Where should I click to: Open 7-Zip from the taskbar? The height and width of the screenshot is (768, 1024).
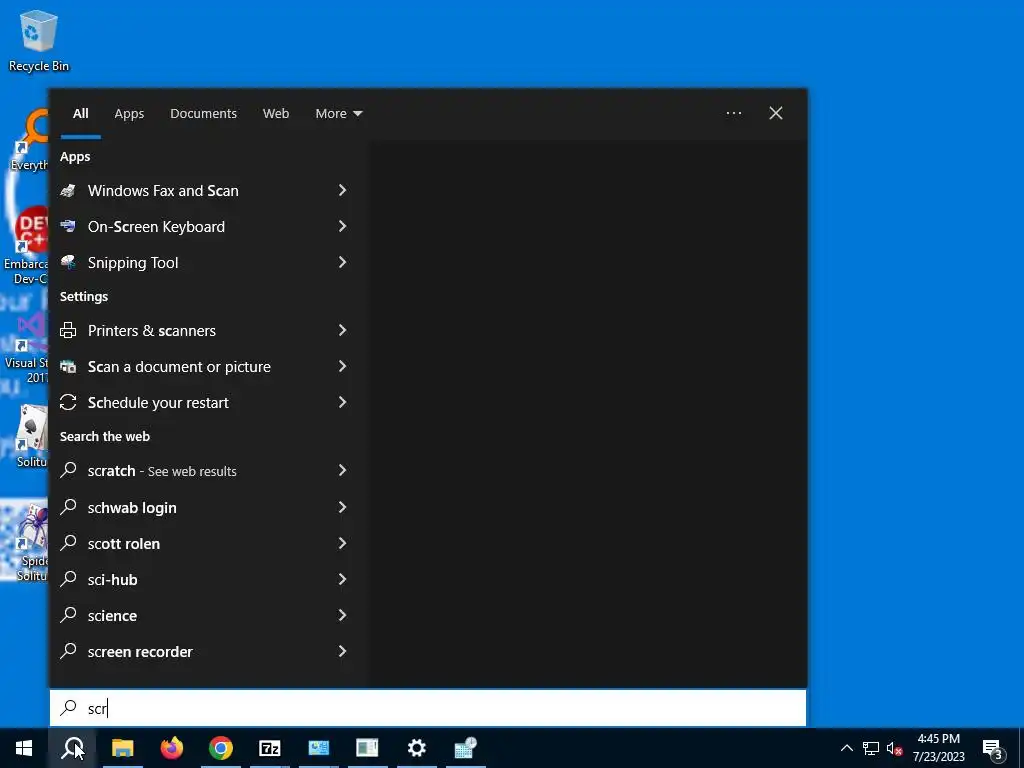[x=270, y=748]
